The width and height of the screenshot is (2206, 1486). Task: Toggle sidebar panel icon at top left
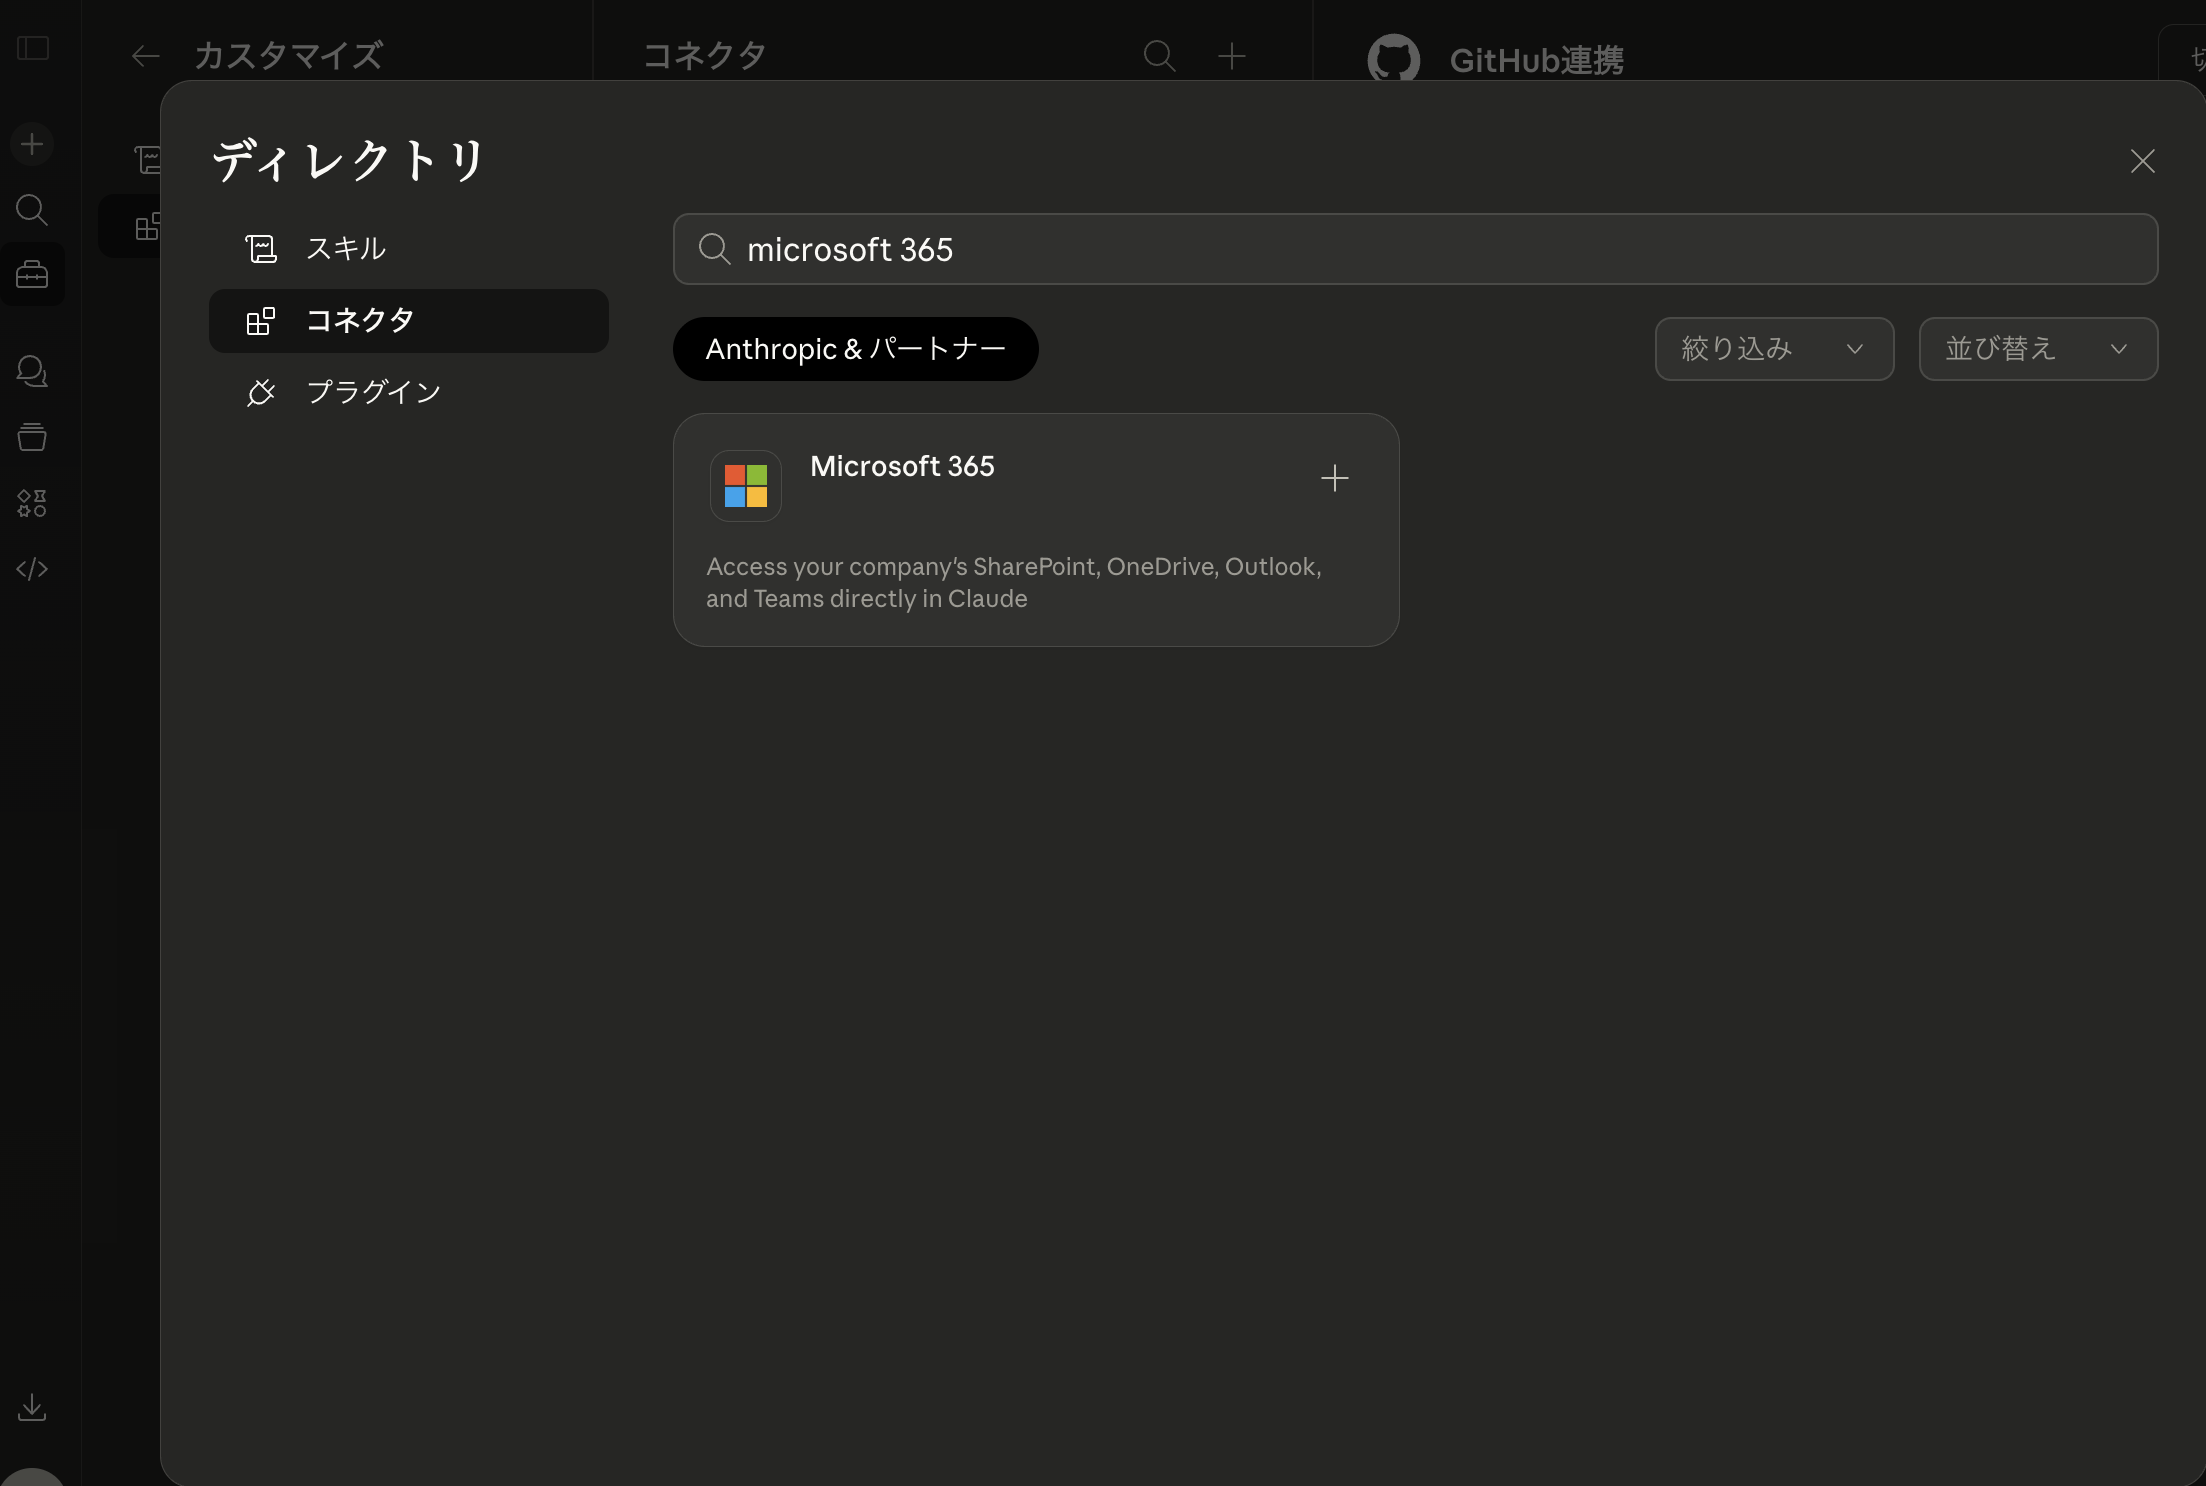[33, 48]
